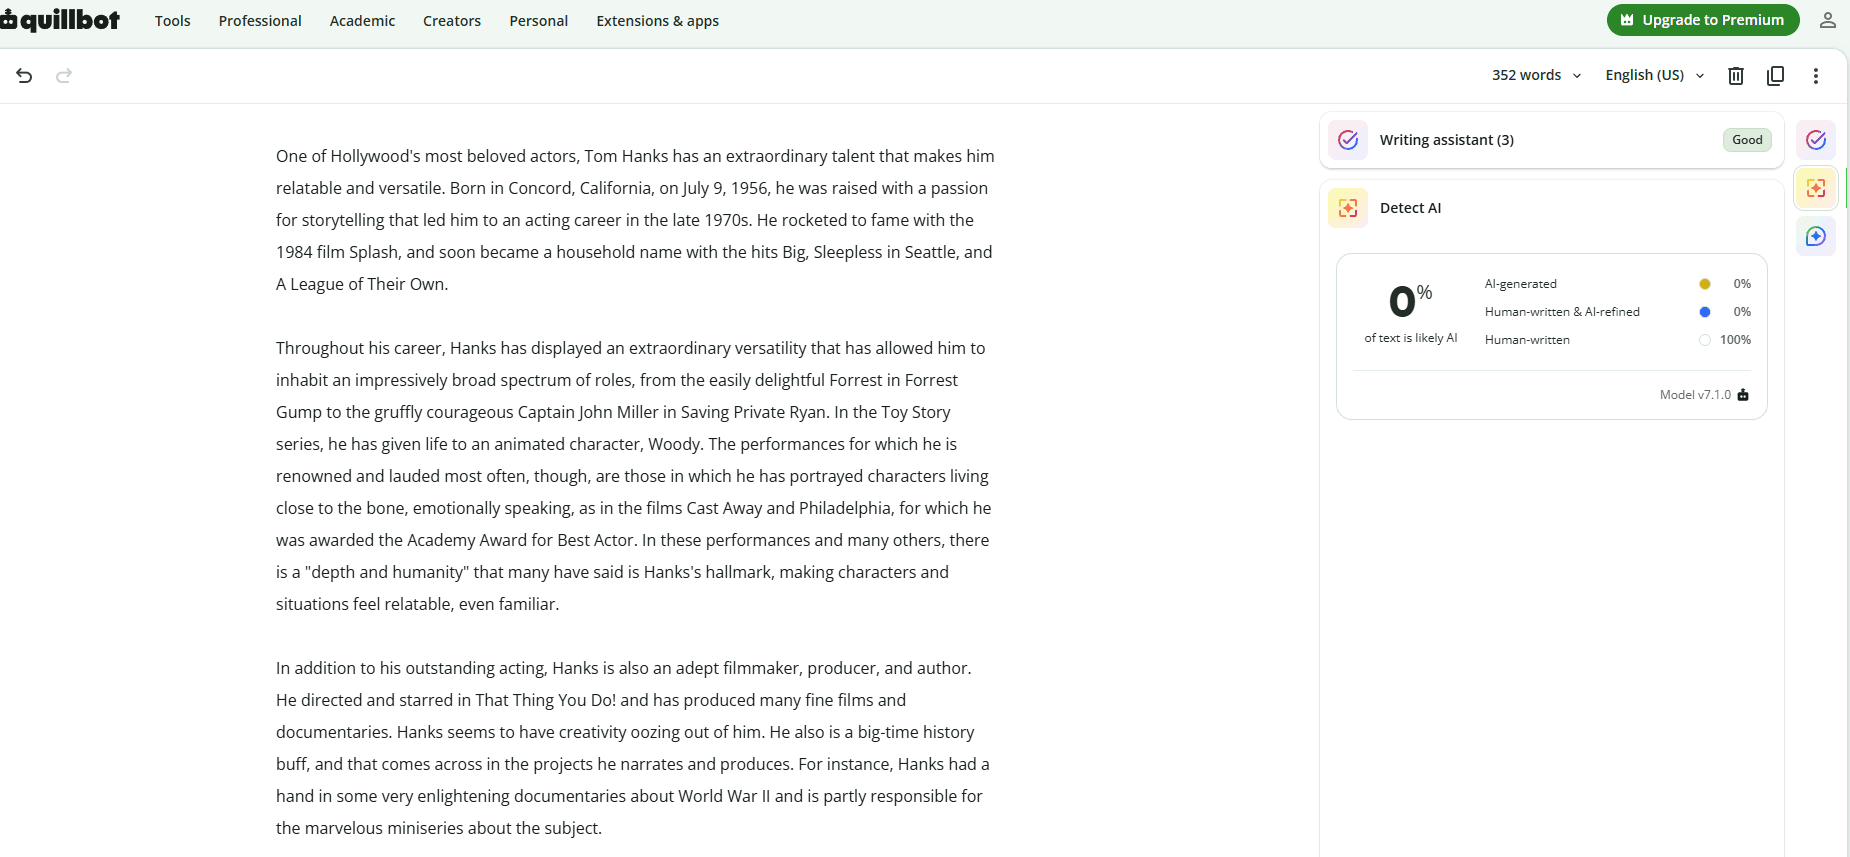Select sidebar AI chat sparkle icon
This screenshot has height=857, width=1850.
[1816, 236]
